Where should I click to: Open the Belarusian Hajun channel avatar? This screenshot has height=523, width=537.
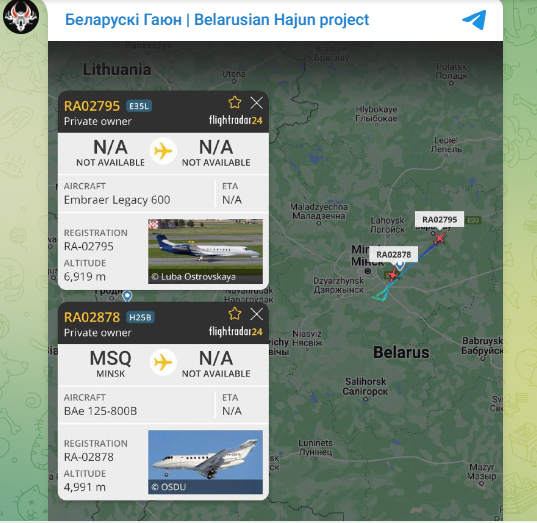point(21,16)
